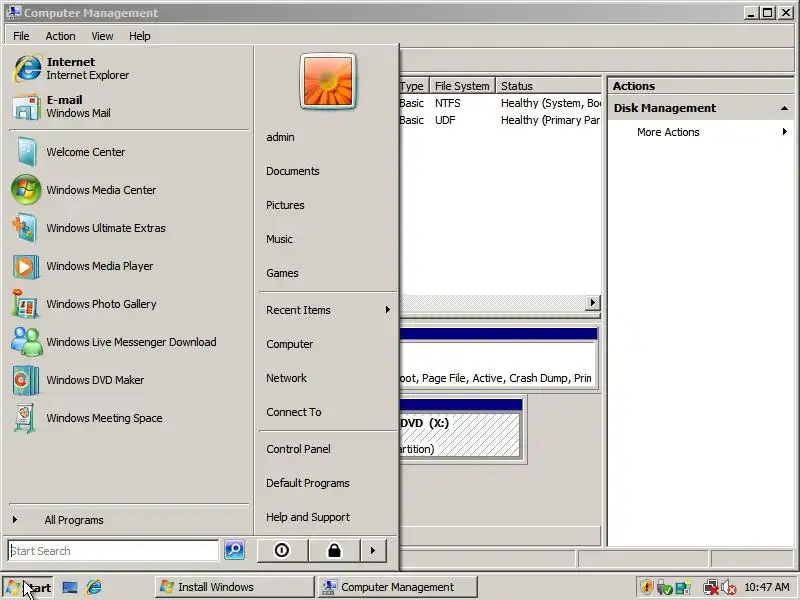This screenshot has width=800, height=600.
Task: Open Pictures folder
Action: [328, 205]
